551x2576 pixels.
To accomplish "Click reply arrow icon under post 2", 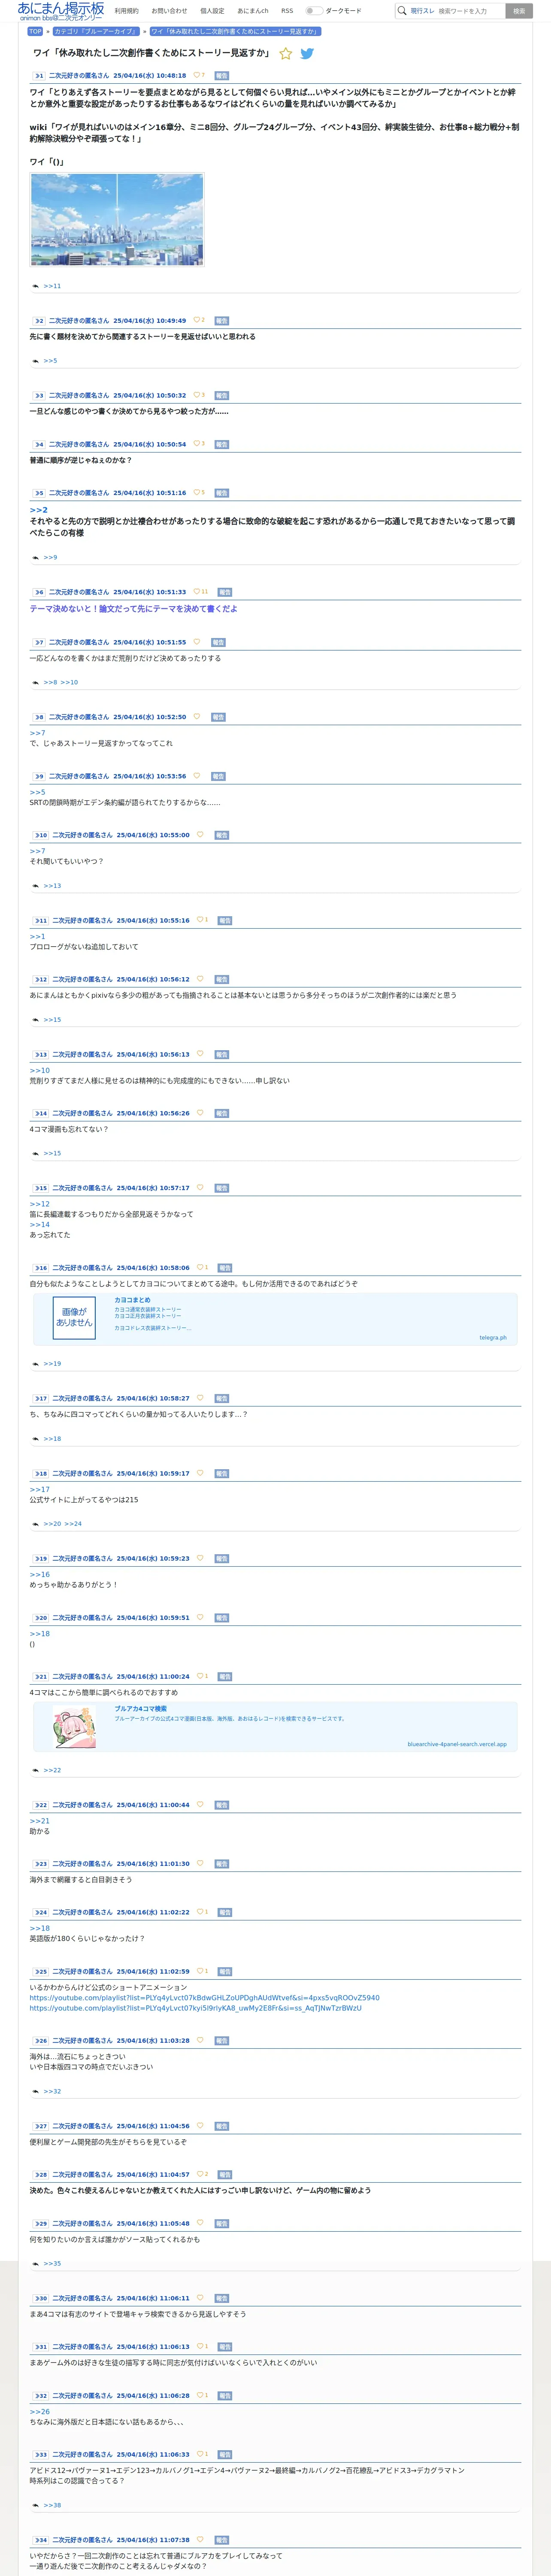I will tap(36, 361).
